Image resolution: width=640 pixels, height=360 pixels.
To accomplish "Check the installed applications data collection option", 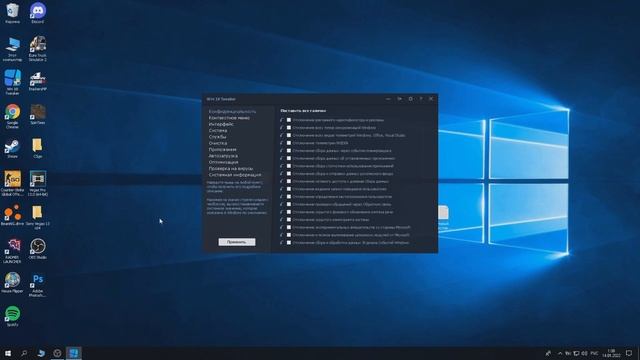I will coord(289,158).
